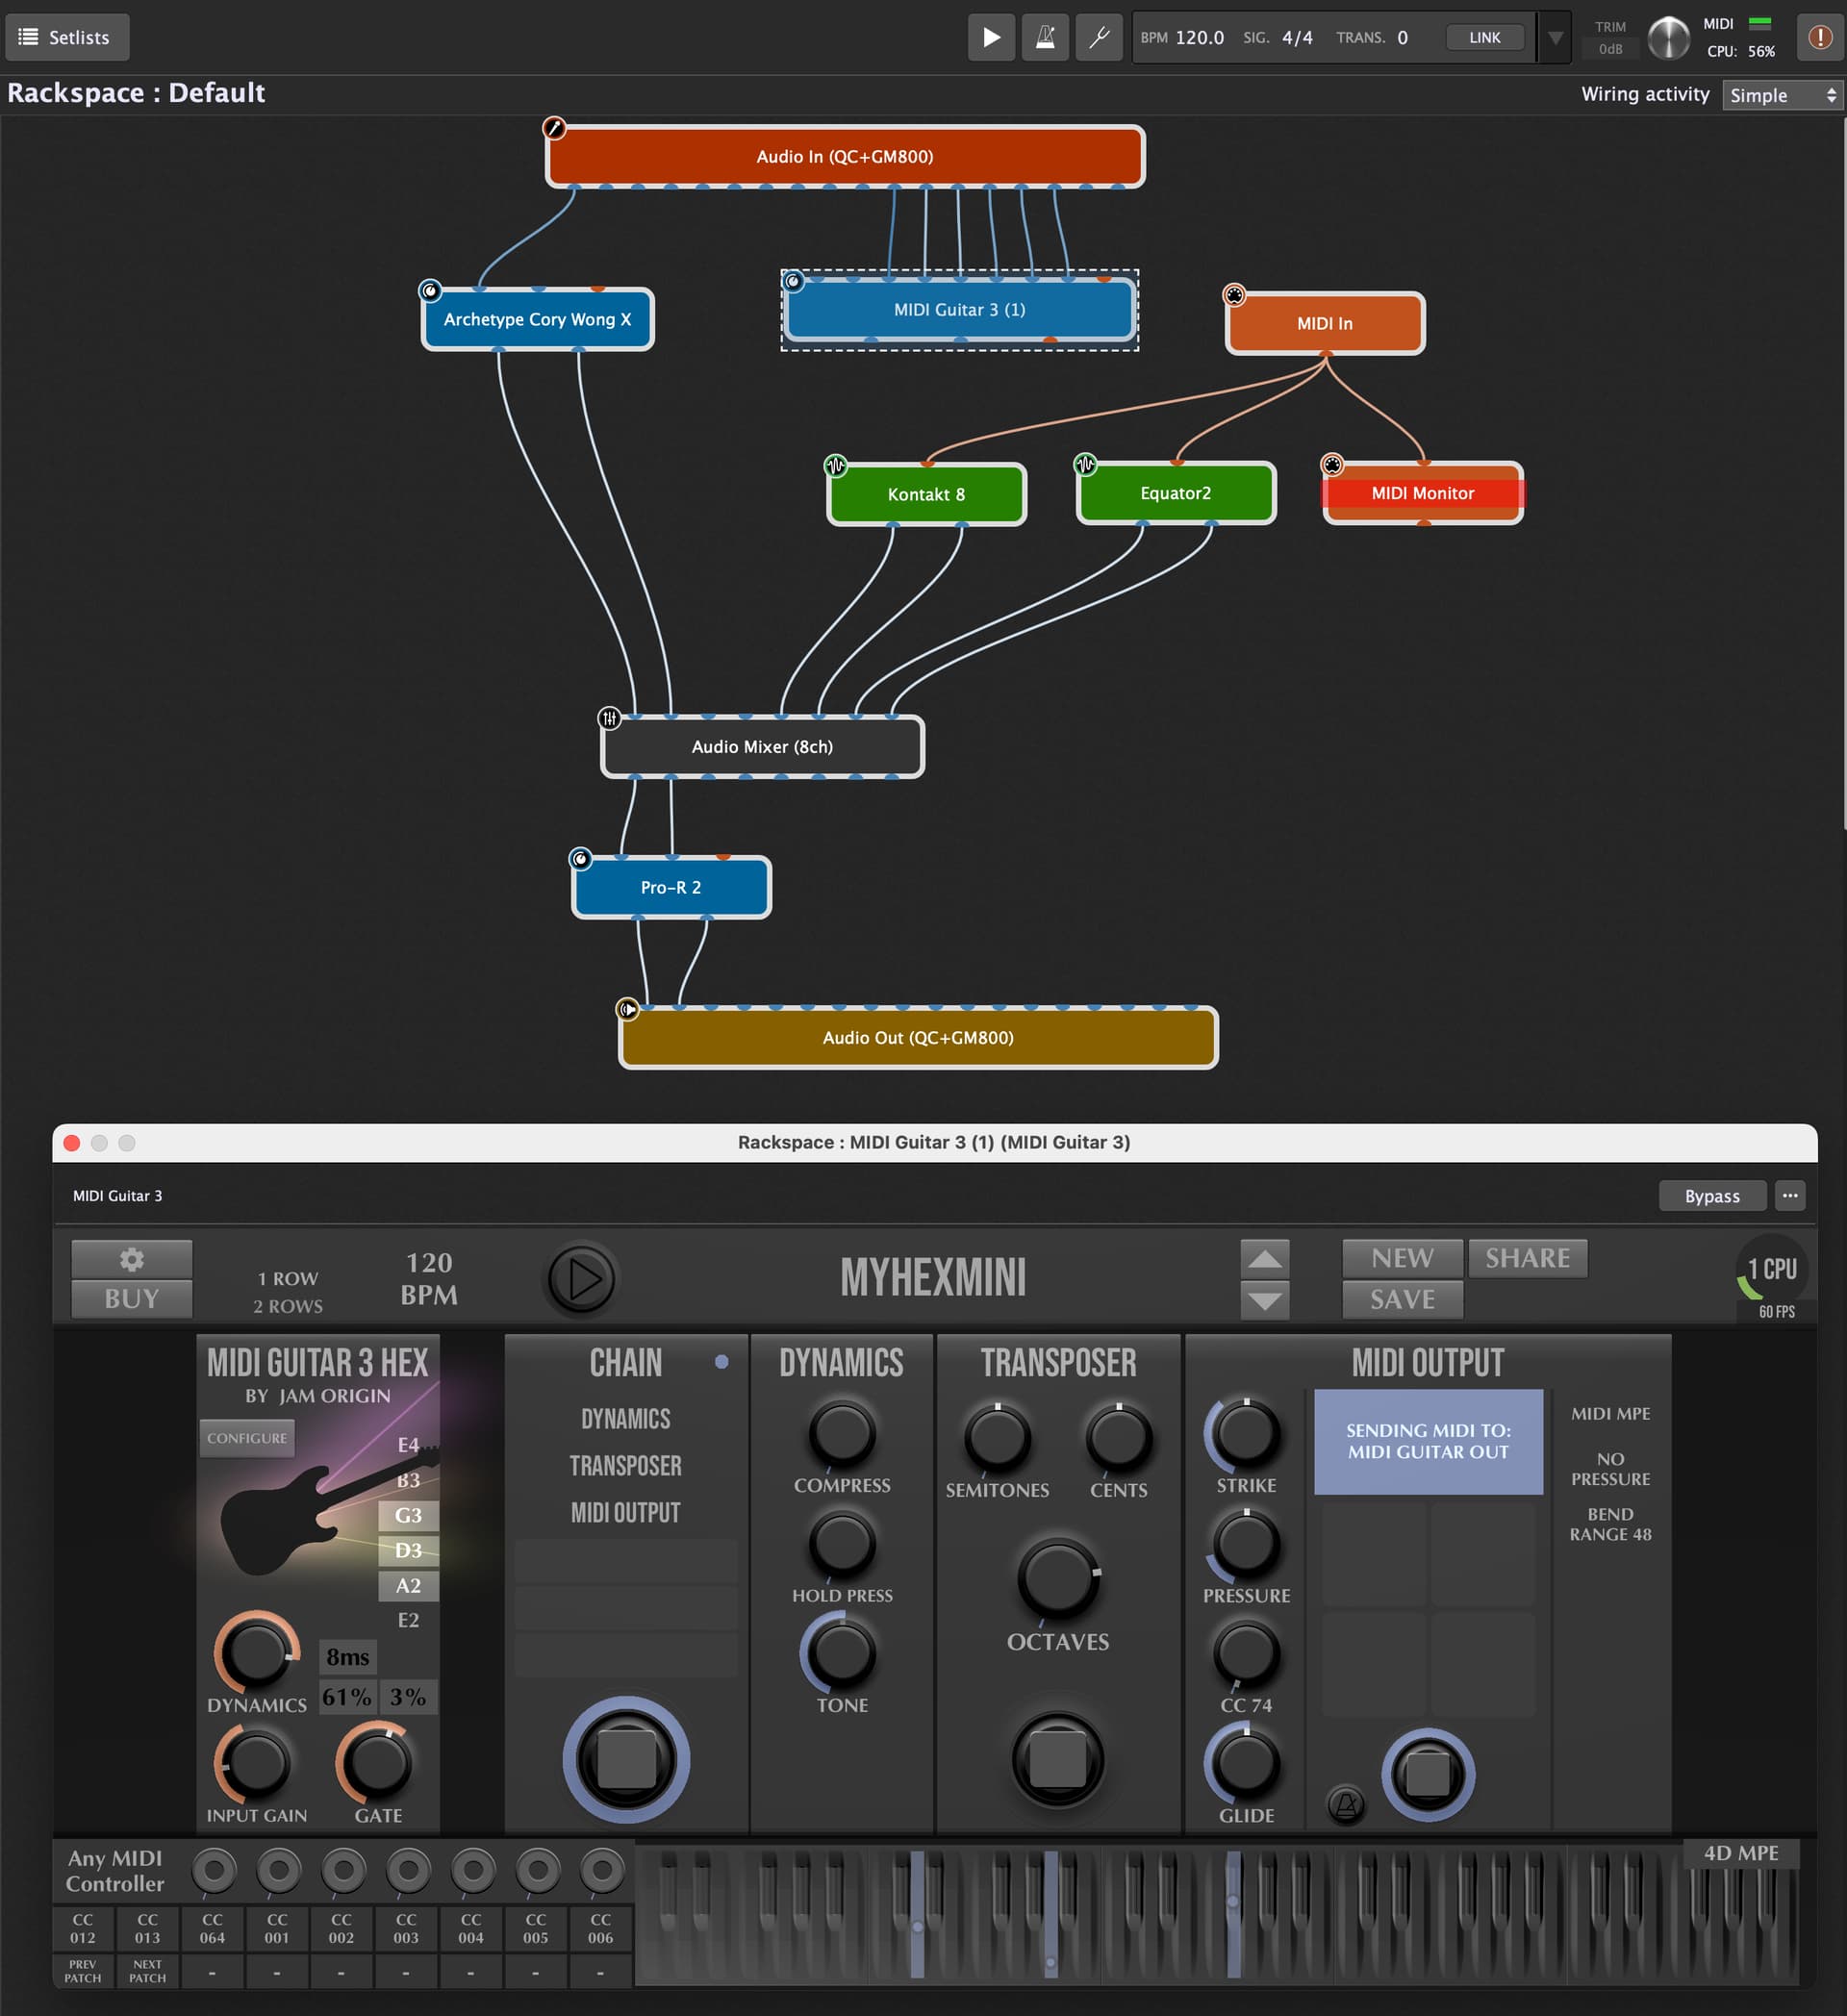Viewport: 1847px width, 2016px height.
Task: Click Kontakt 8 block's waveform icon
Action: tap(835, 465)
